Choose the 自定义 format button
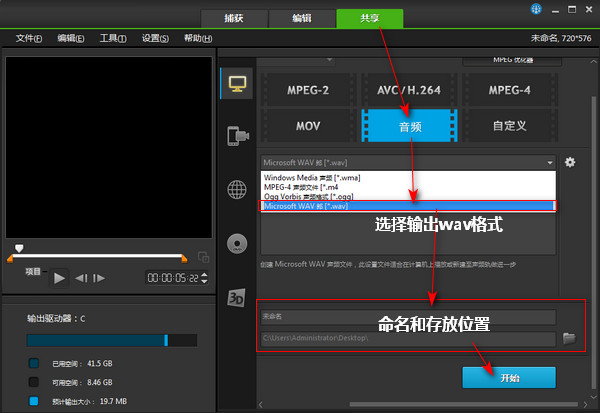Viewport: 600px width, 413px height. point(510,126)
